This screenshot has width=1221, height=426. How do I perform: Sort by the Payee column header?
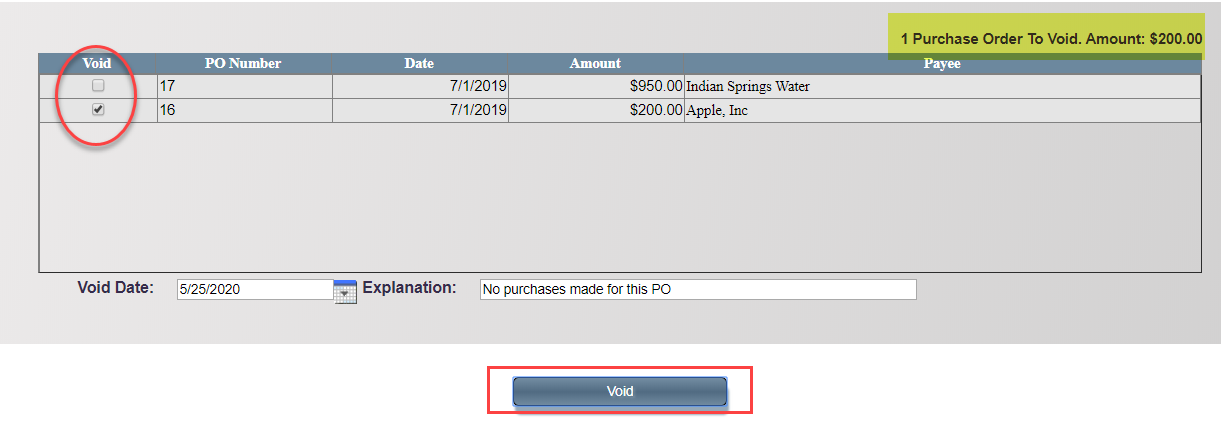(941, 63)
